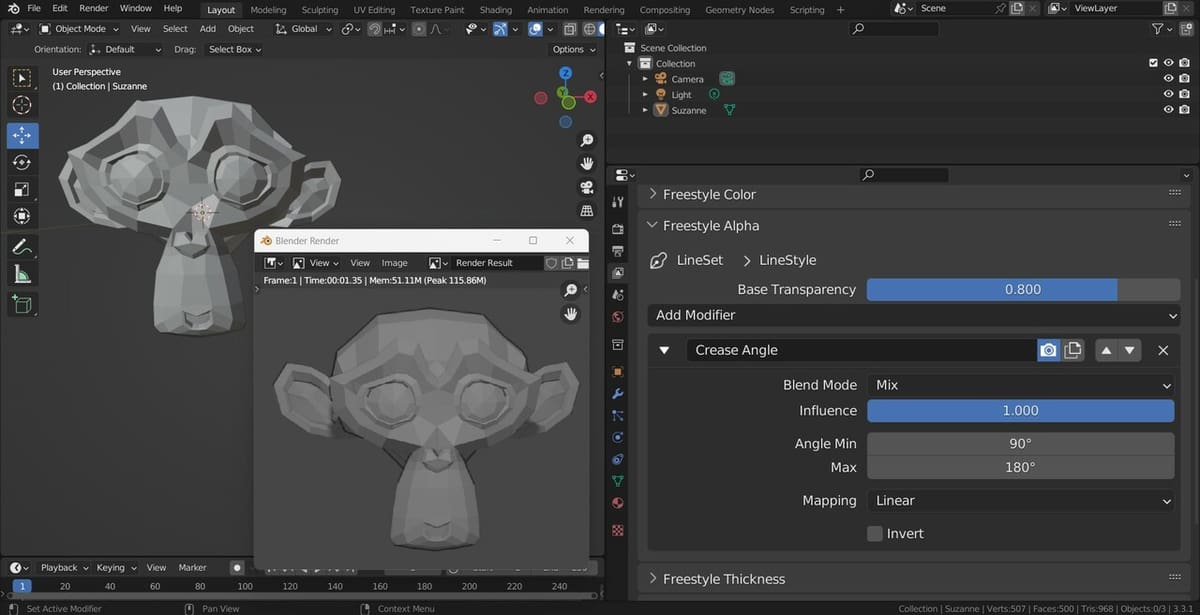Hide the Camera in viewport via eye icon
Image resolution: width=1200 pixels, height=615 pixels.
pos(1168,79)
